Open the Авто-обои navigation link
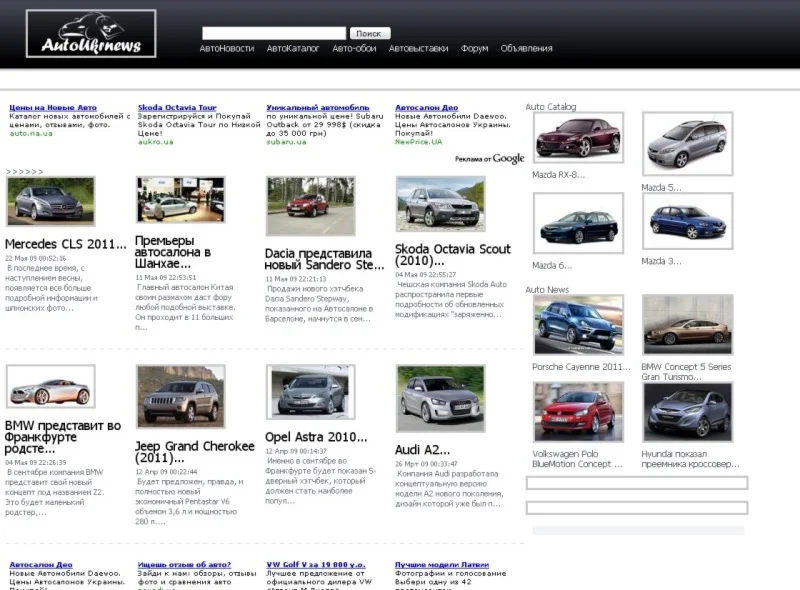This screenshot has width=800, height=590. point(354,48)
